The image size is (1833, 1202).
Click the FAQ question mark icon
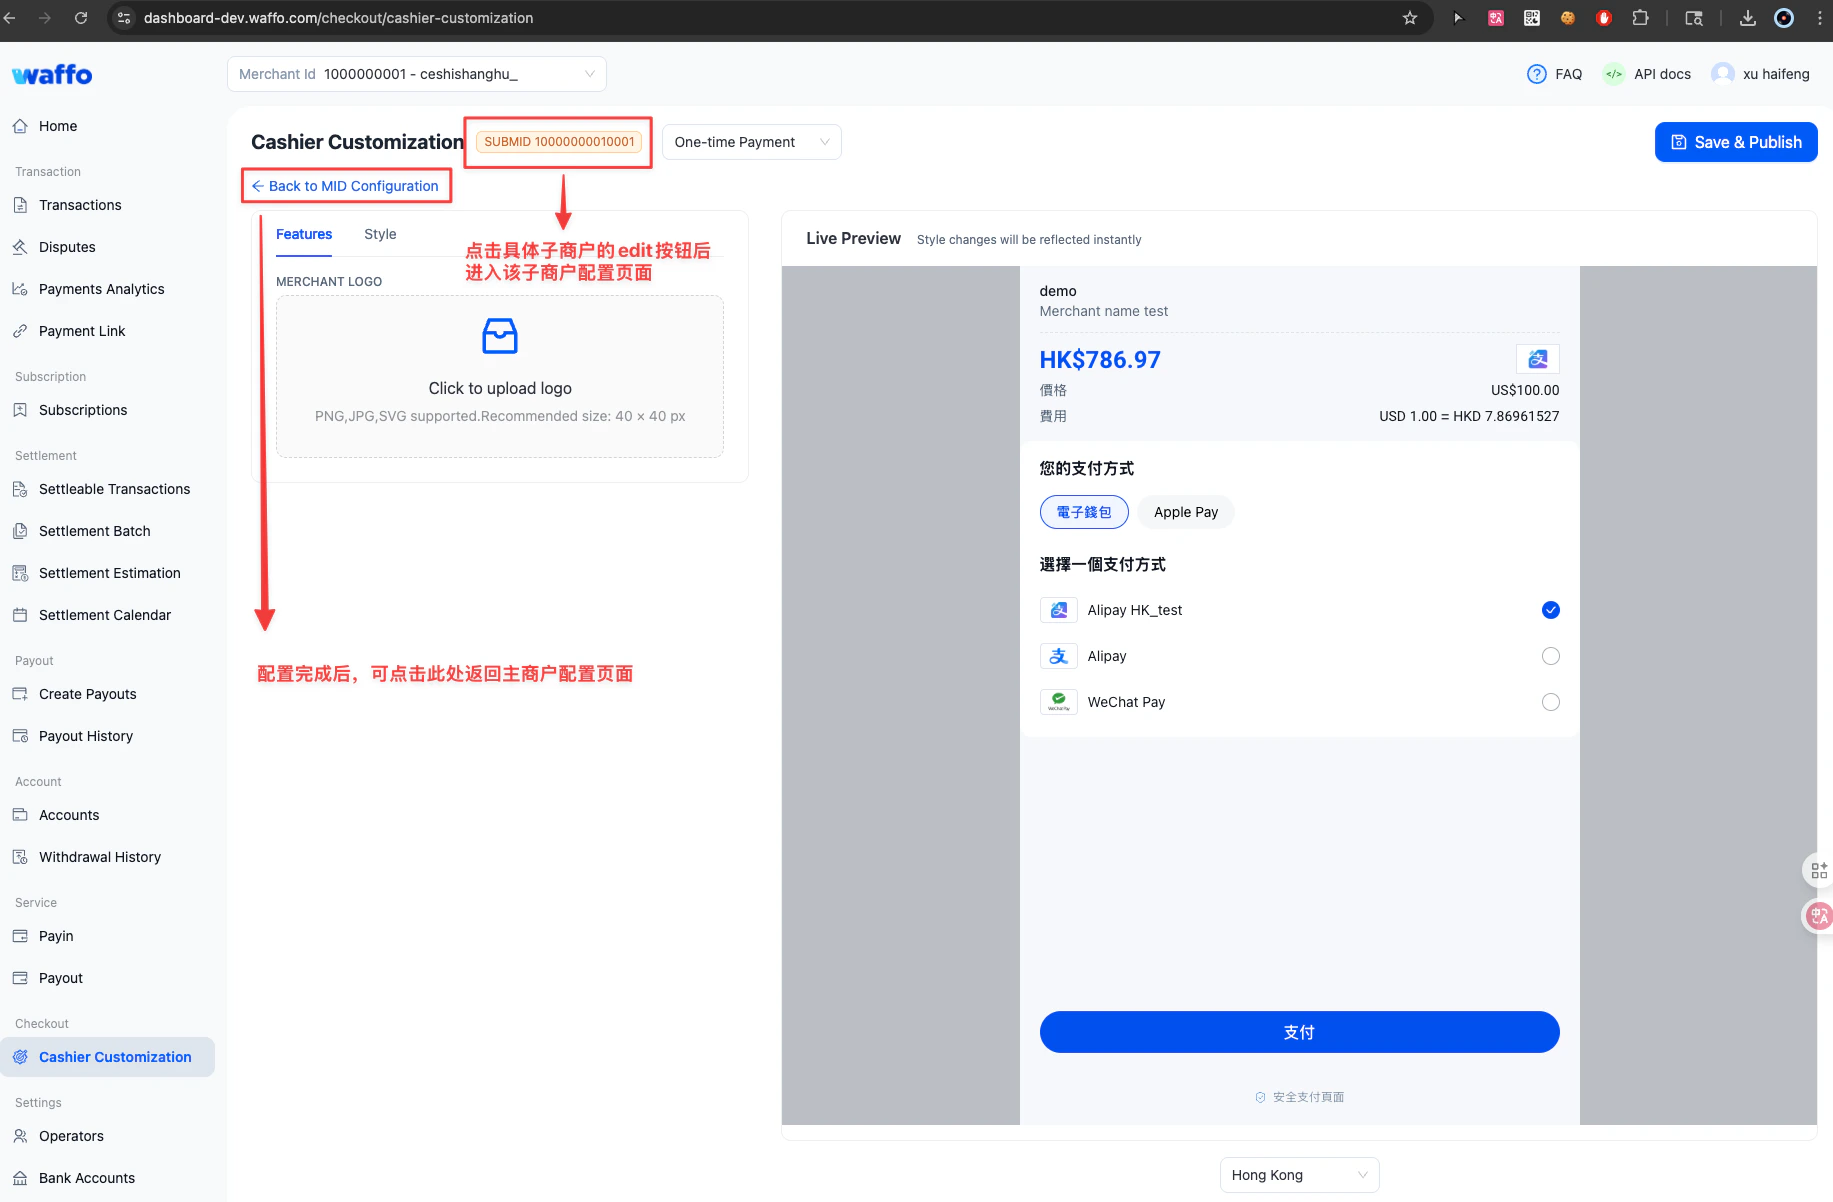[x=1536, y=74]
